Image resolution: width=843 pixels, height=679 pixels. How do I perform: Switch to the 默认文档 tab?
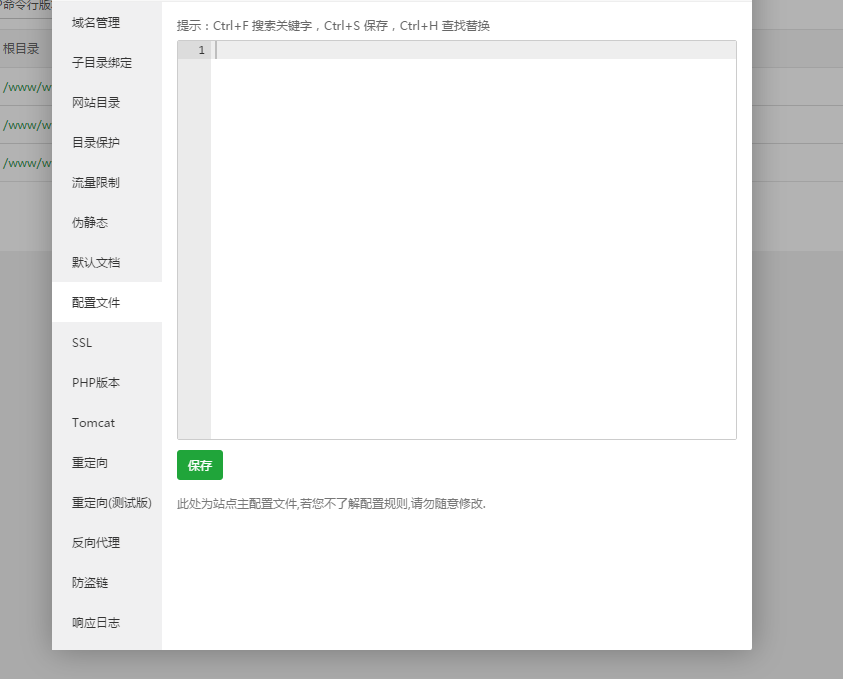106,262
